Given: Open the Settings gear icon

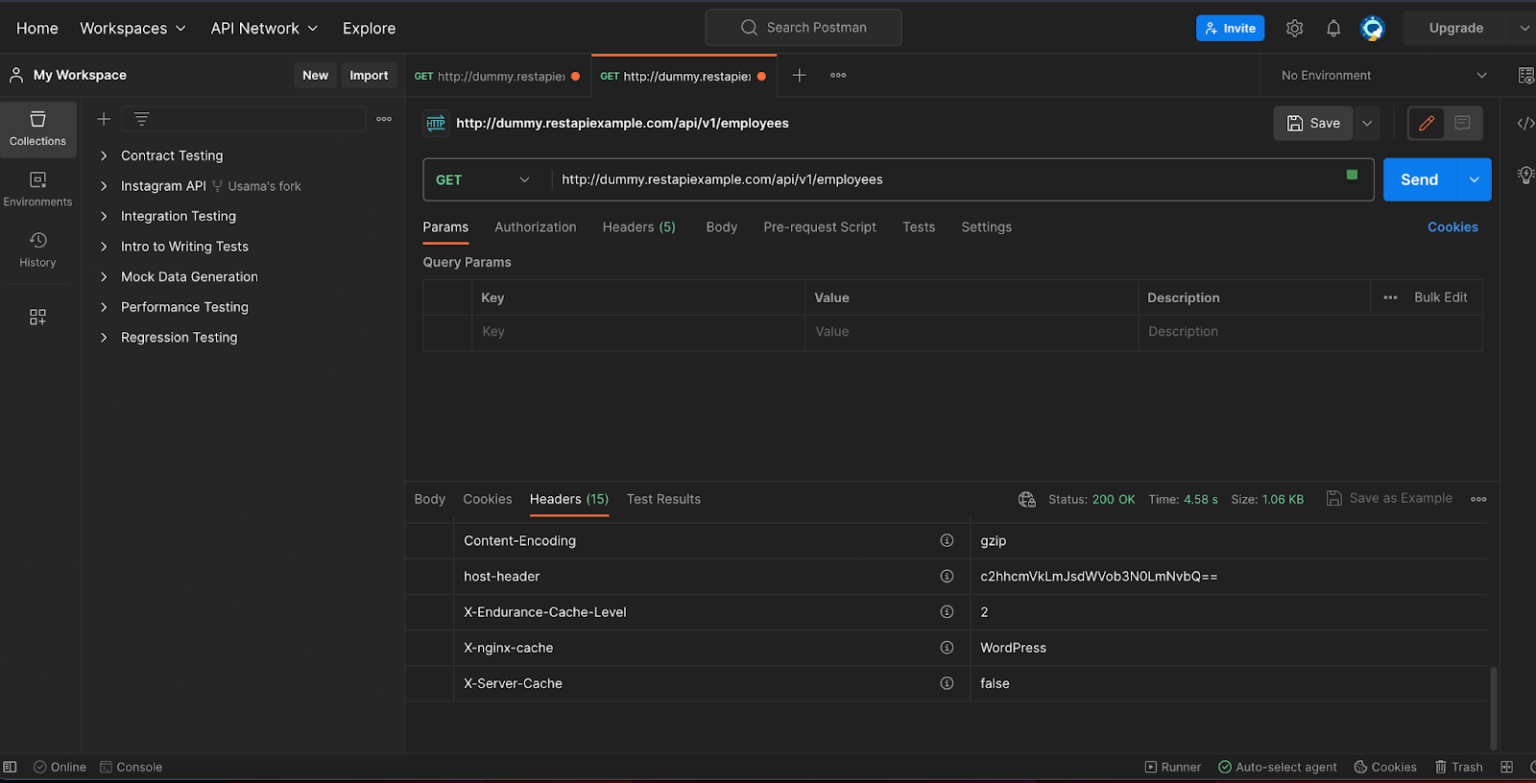Looking at the screenshot, I should click(x=1294, y=28).
